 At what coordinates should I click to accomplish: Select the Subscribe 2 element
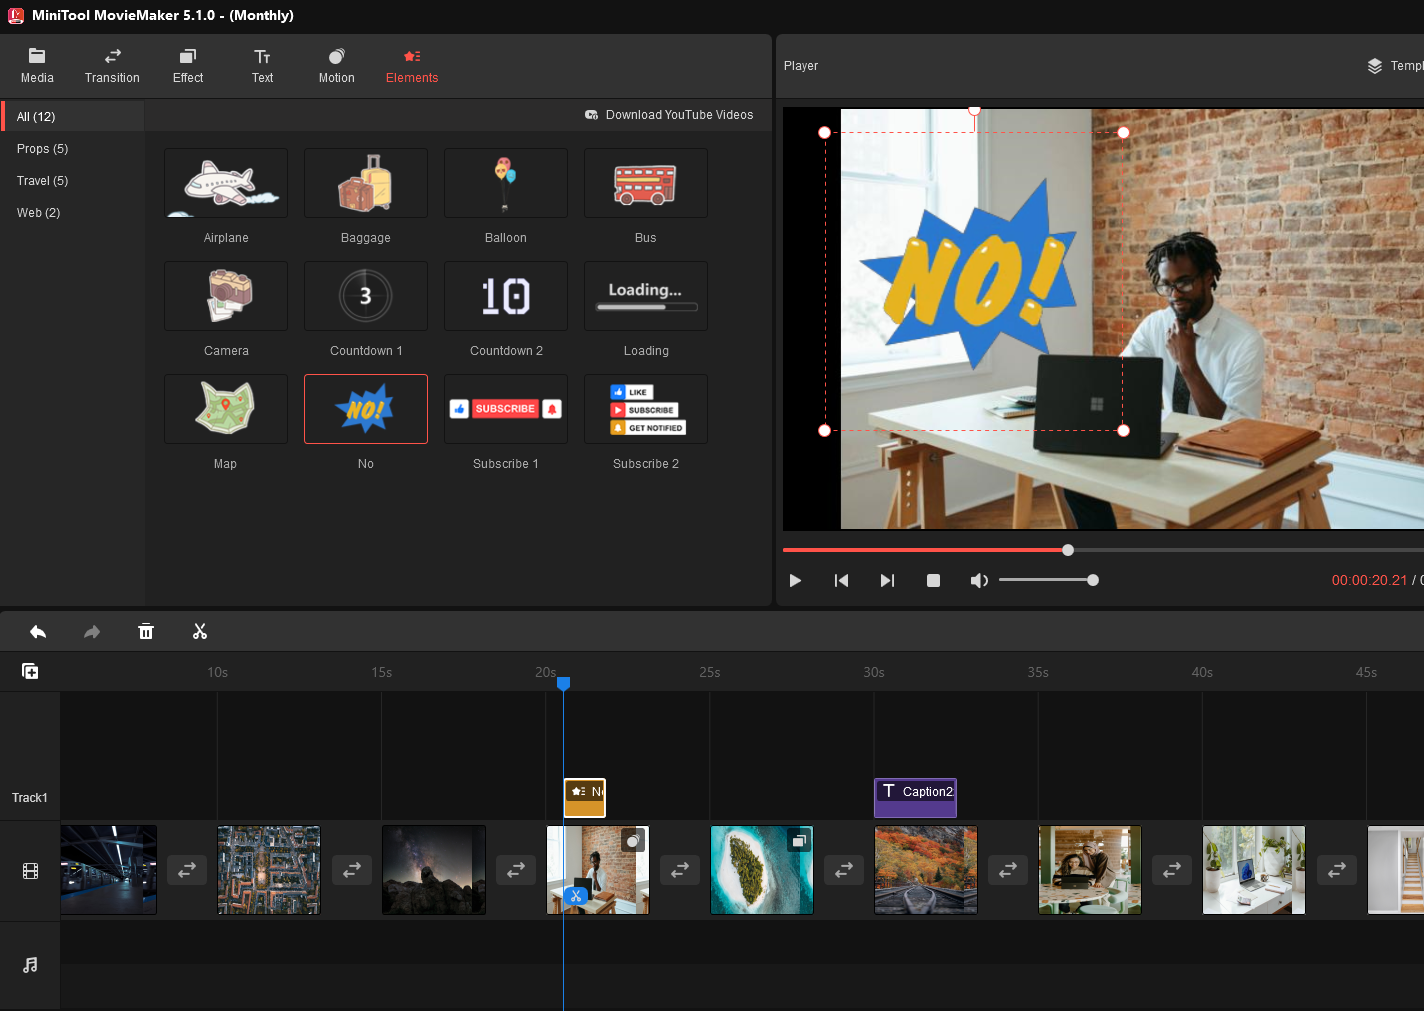tap(646, 409)
